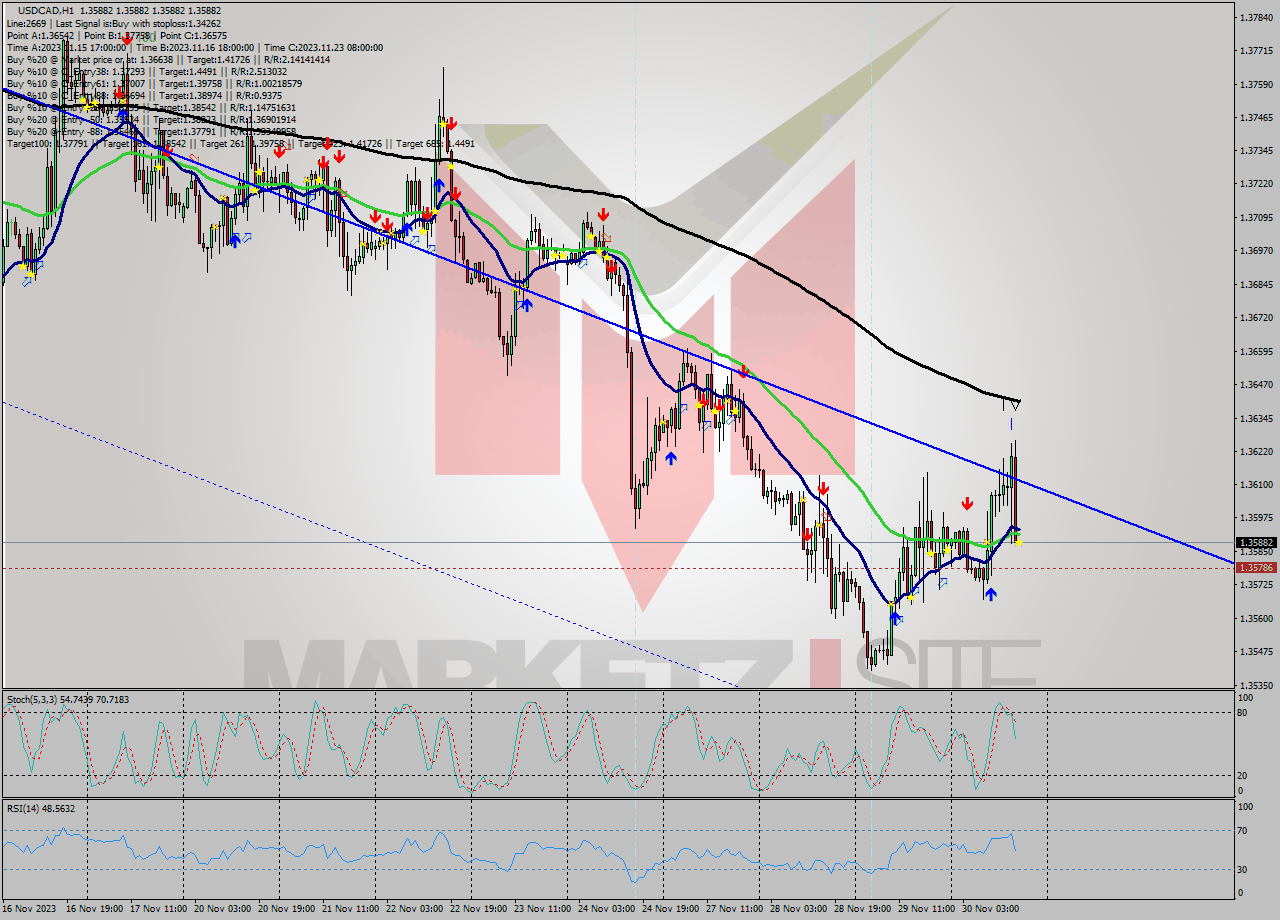The image size is (1280, 920).
Task: Click the '29 Nov 11:00' time axis label
Action: point(926,909)
